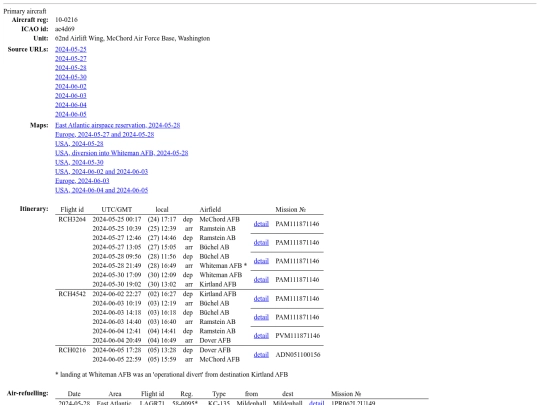Viewport: 540px width, 405px height.
Task: Open detail for Büchel to Ramstein 06-03 leg
Action: point(261,317)
